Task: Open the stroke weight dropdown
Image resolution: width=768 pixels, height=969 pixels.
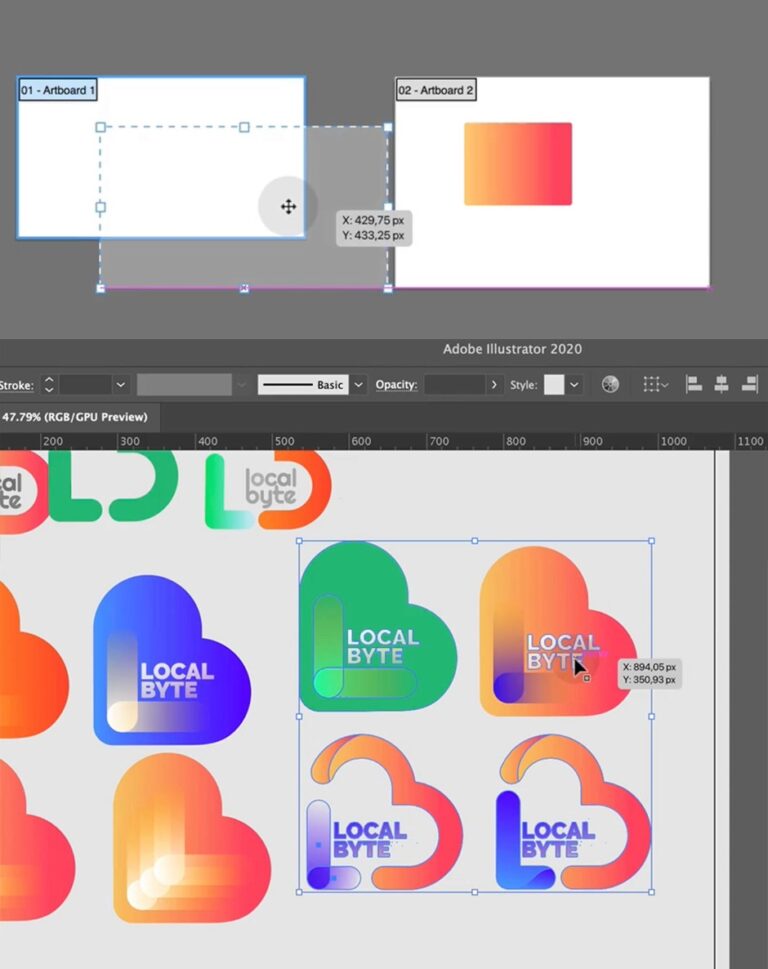Action: pos(120,384)
